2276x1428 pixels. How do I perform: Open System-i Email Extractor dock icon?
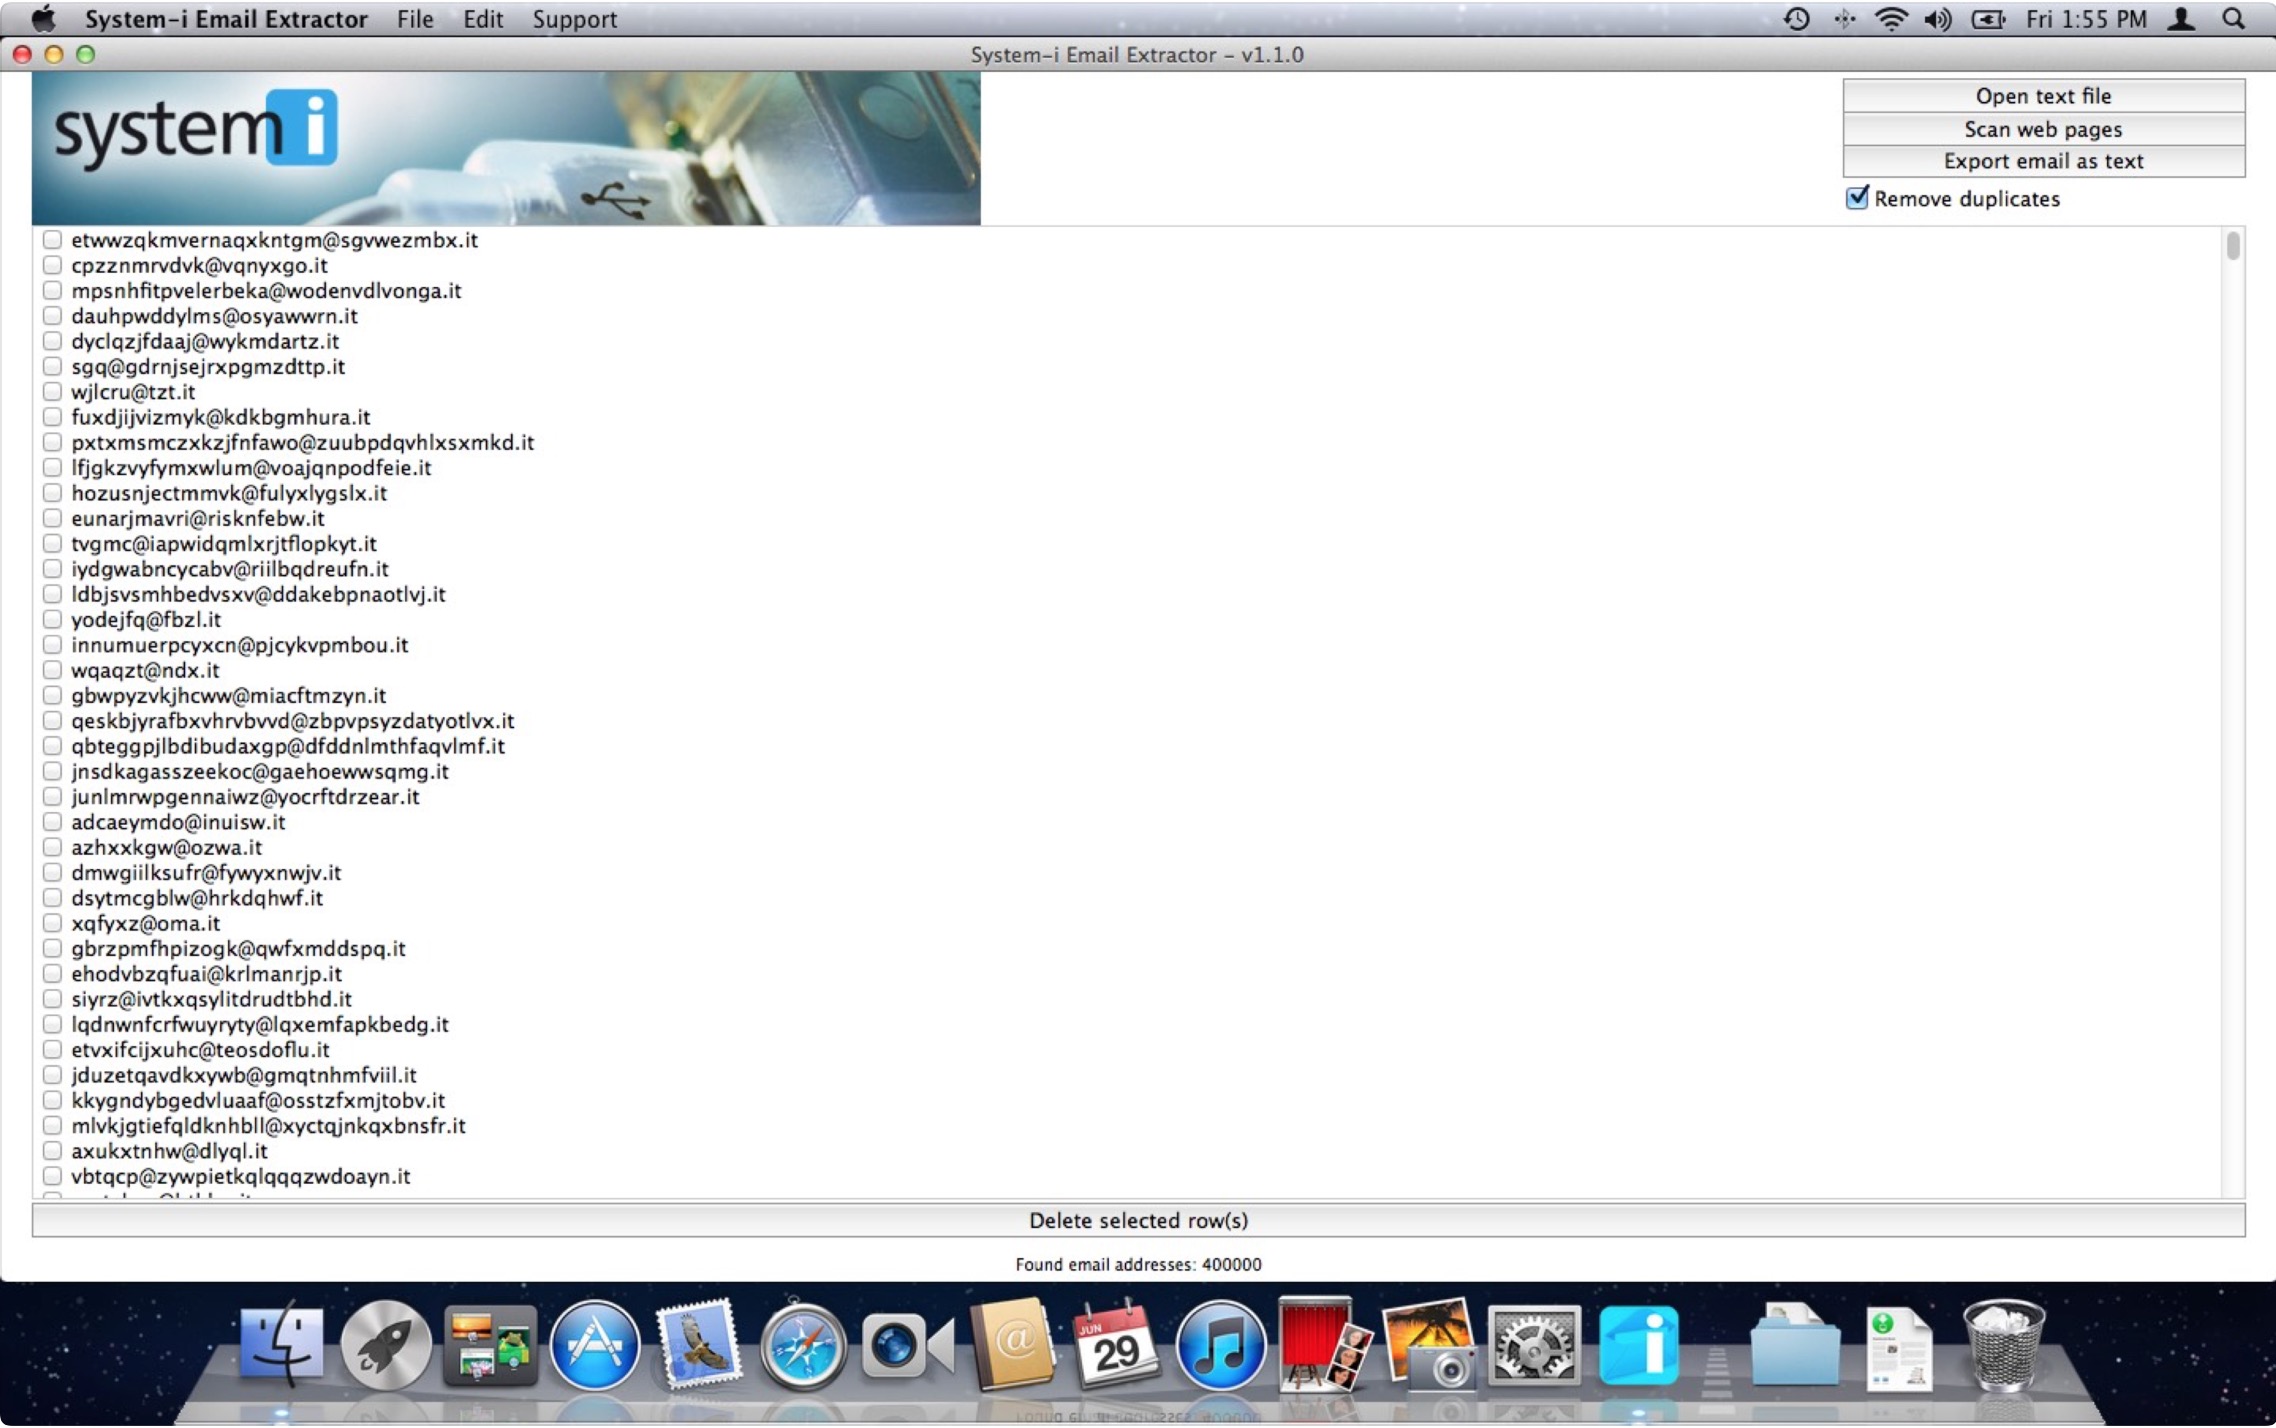pos(1637,1346)
